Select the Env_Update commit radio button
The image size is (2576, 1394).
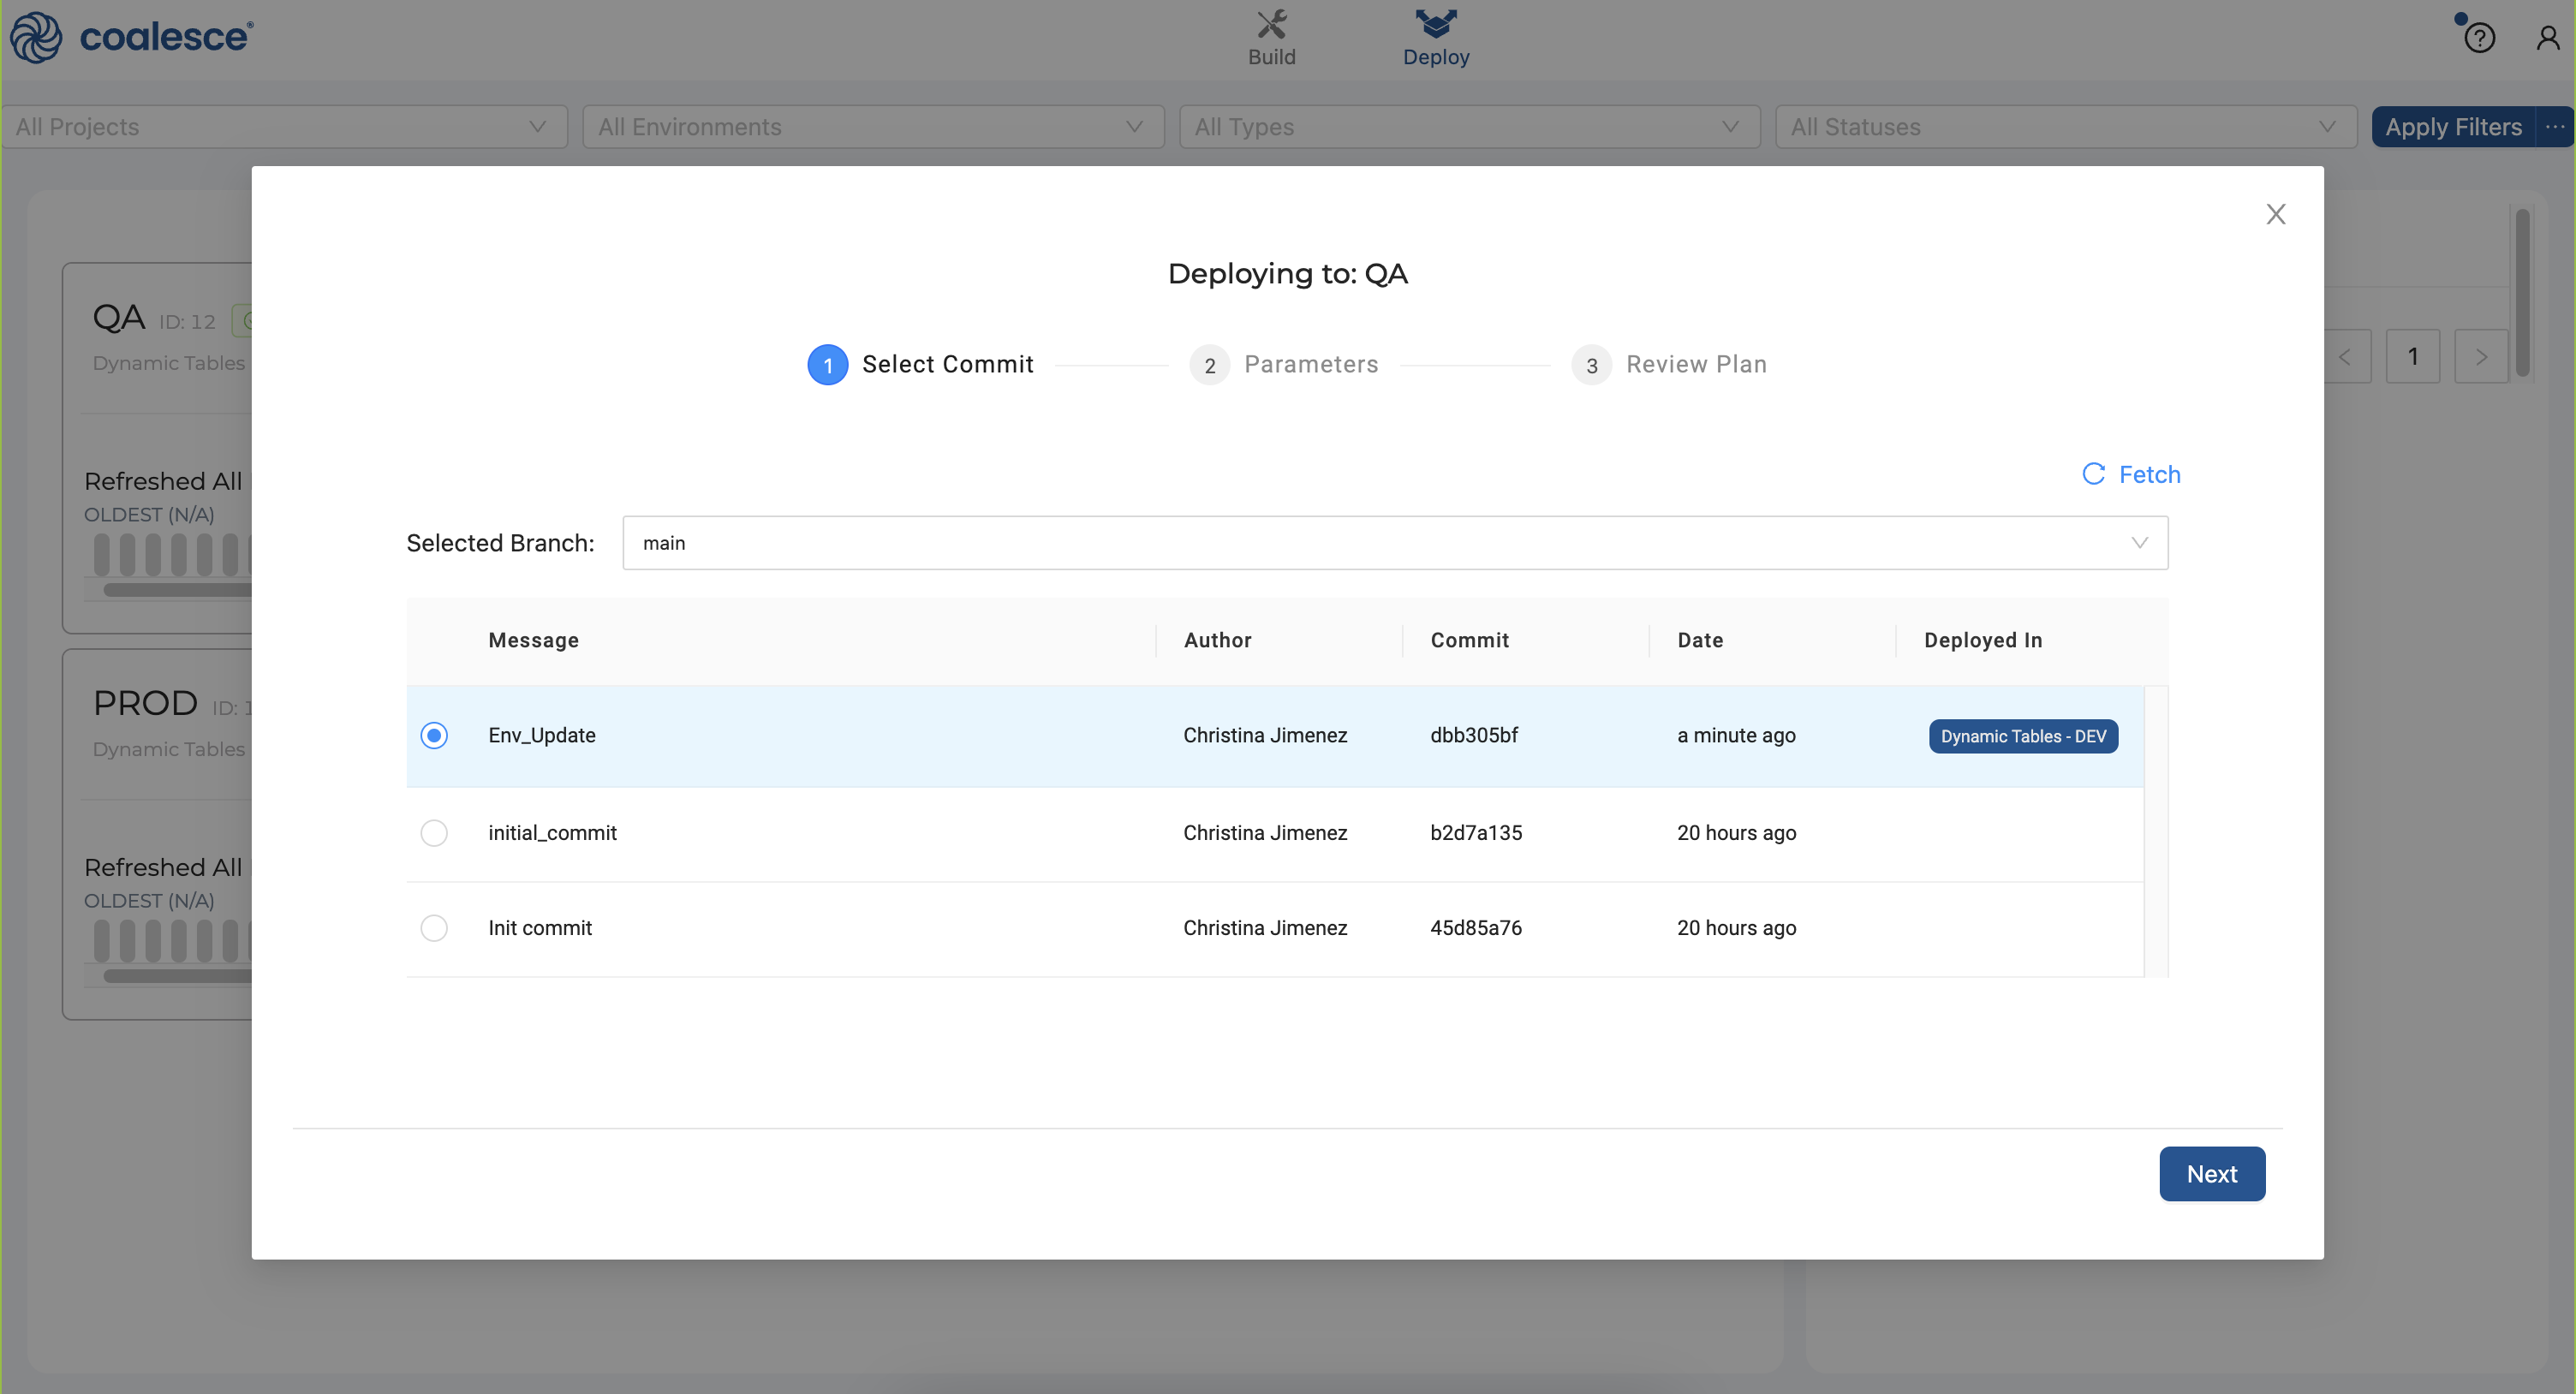(434, 735)
